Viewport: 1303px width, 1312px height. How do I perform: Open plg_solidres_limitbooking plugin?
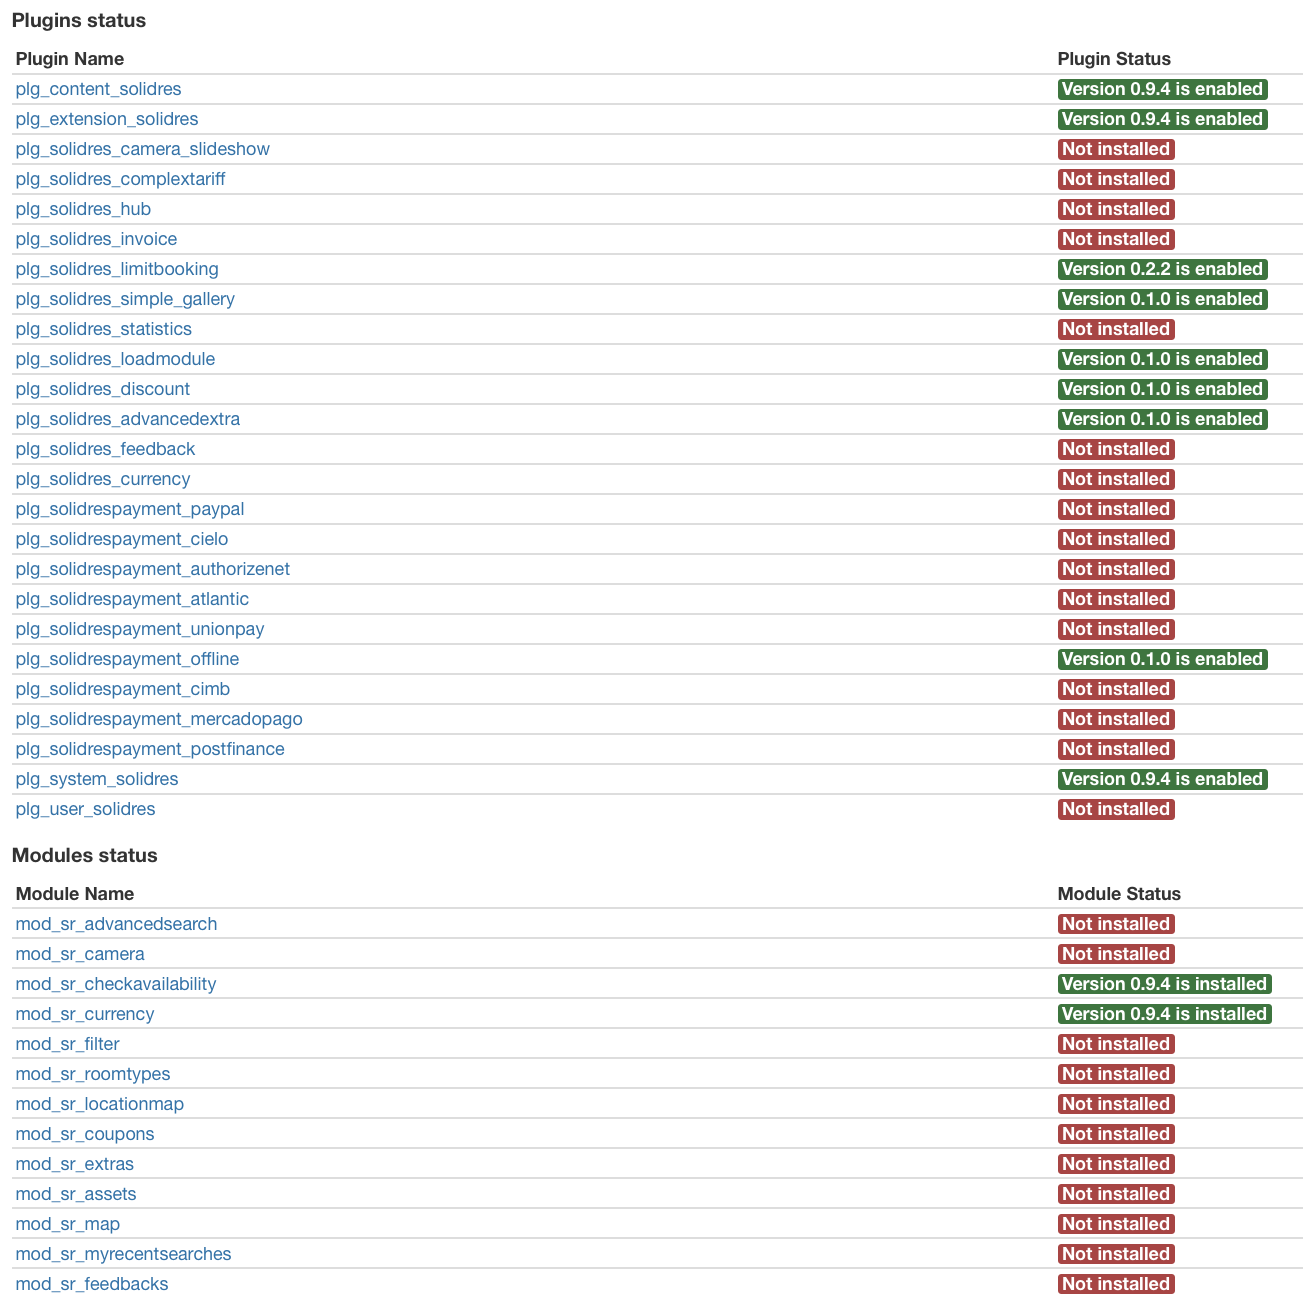pos(116,269)
